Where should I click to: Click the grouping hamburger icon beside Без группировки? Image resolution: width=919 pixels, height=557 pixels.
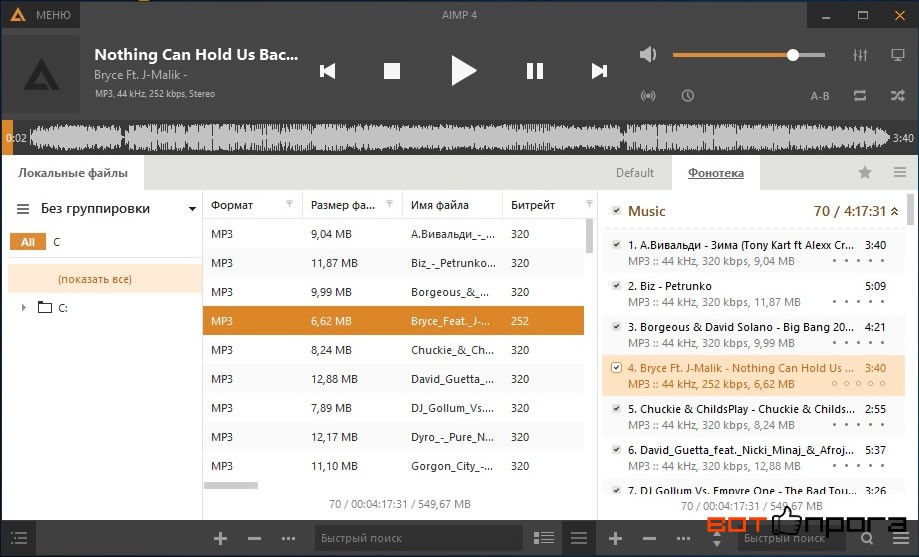point(23,209)
